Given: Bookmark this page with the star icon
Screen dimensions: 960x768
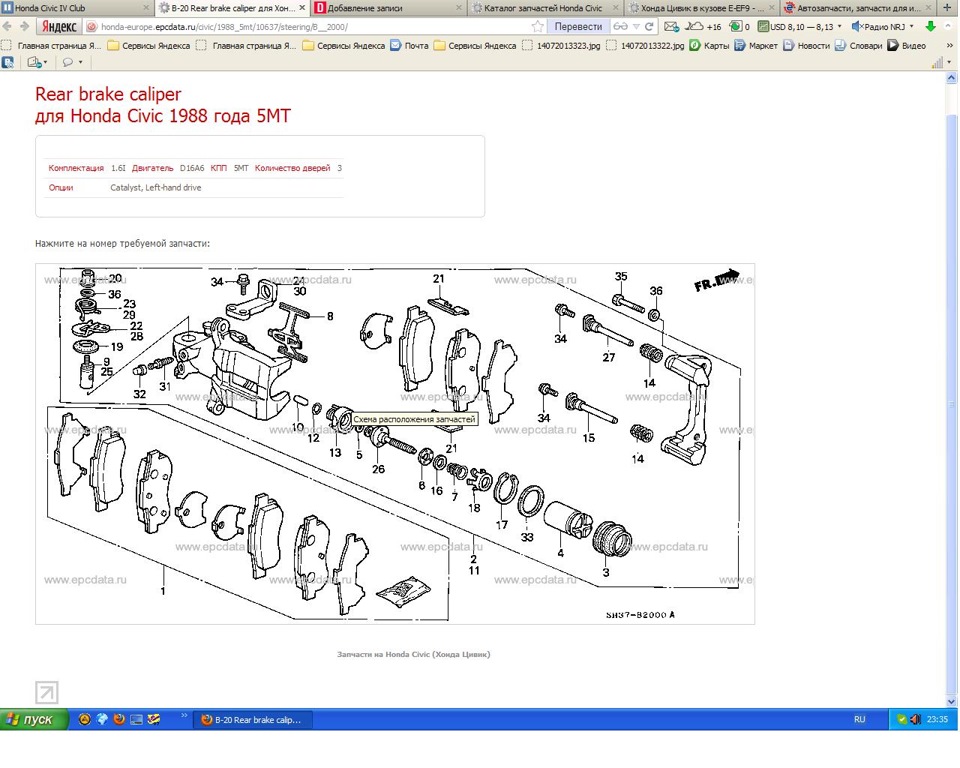Looking at the screenshot, I should pyautogui.click(x=537, y=26).
